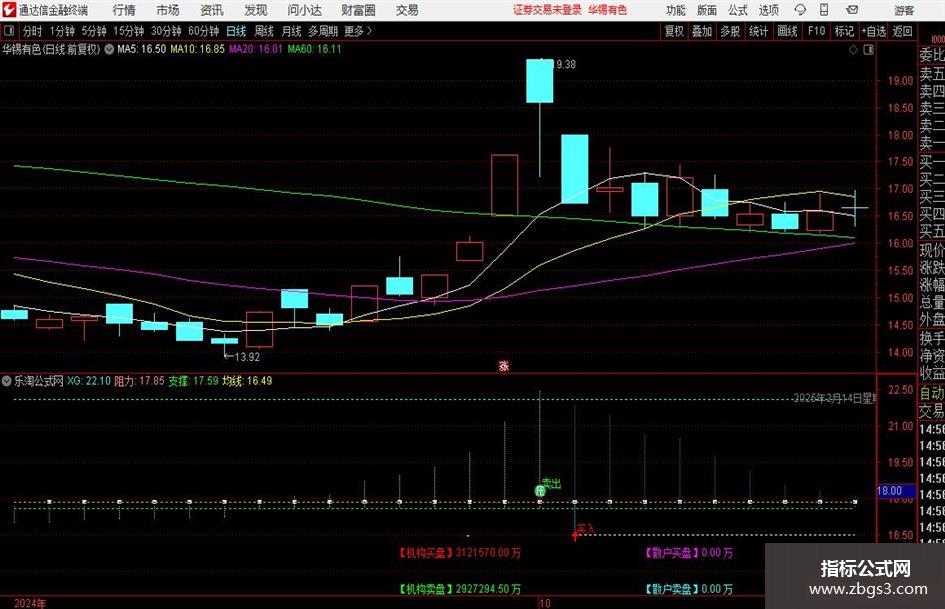
Task: Click the 证券交易未登录 login link
Action: pos(547,10)
